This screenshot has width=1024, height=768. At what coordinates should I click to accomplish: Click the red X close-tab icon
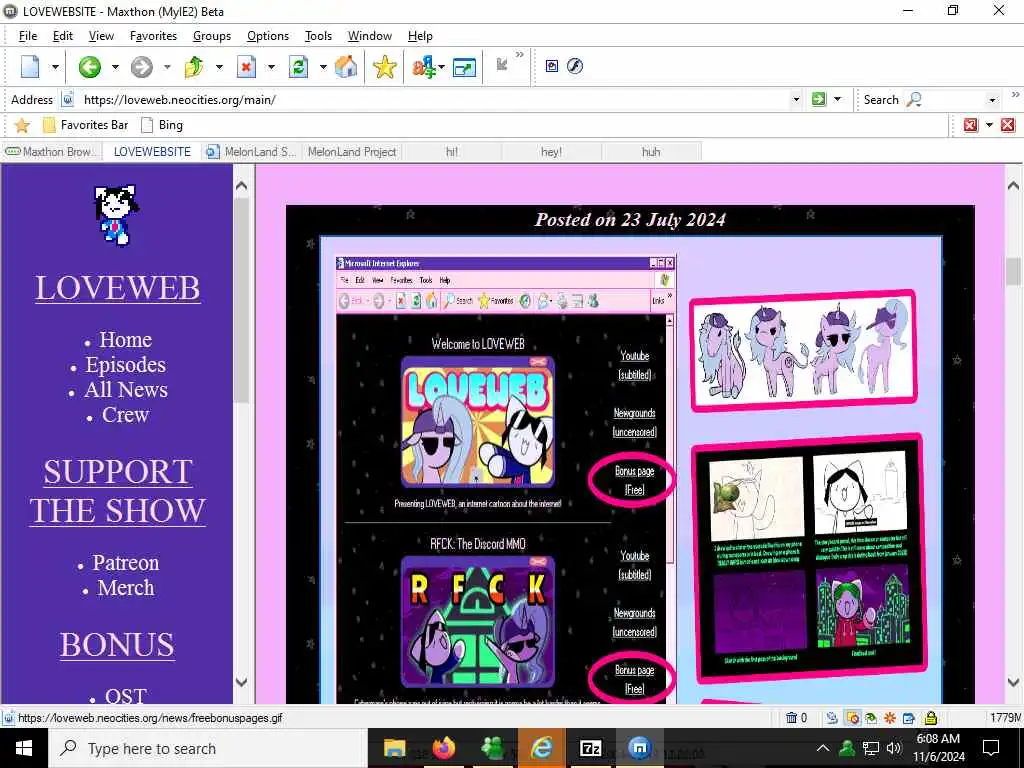pos(1008,125)
